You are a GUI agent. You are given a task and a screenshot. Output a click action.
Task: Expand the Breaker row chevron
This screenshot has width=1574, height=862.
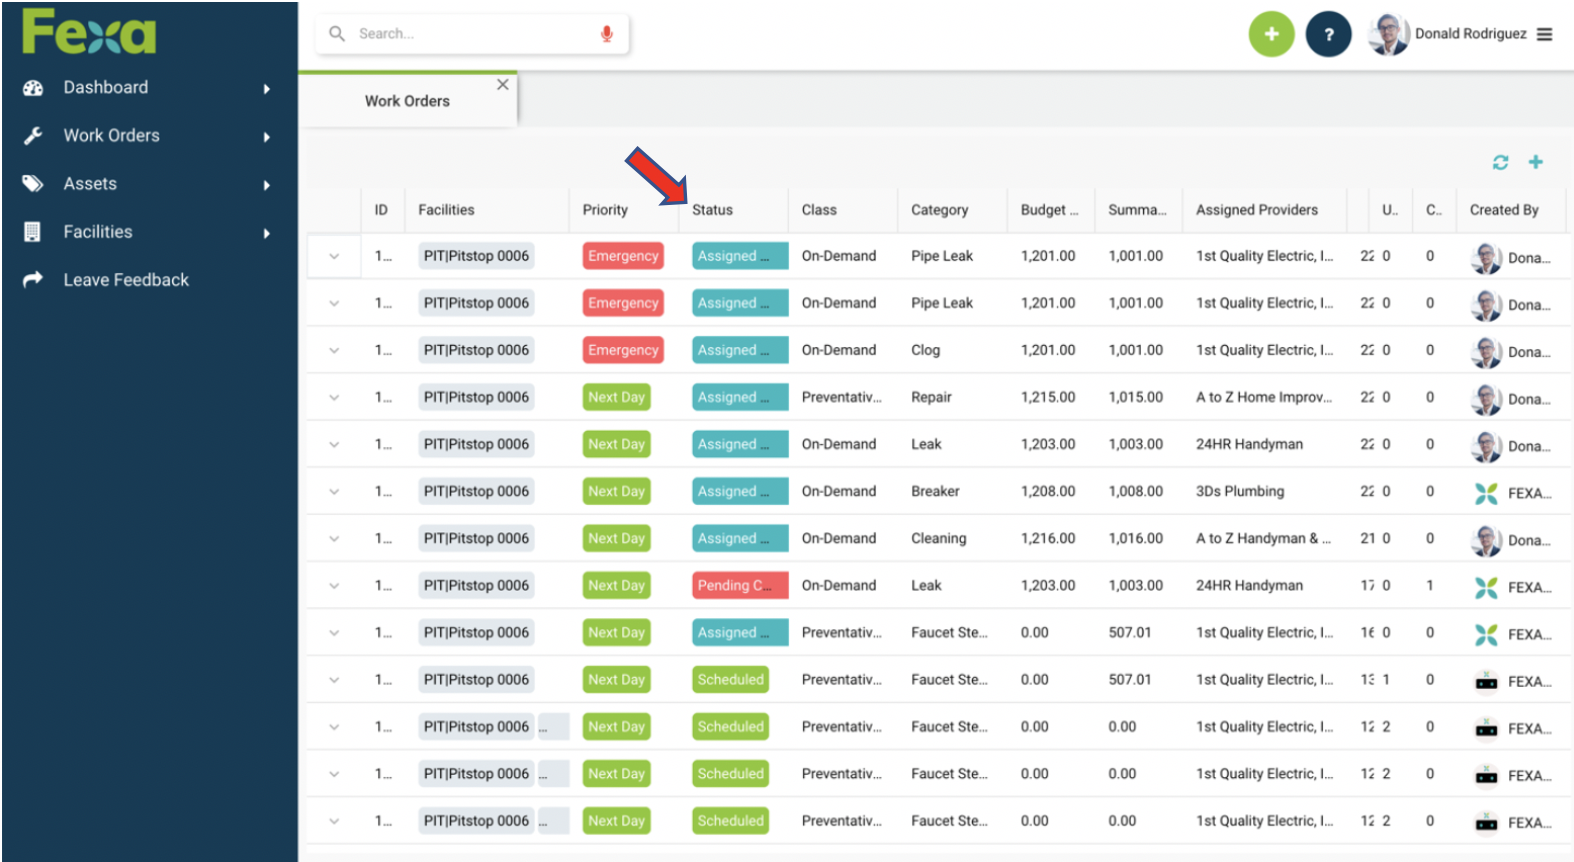tap(334, 492)
